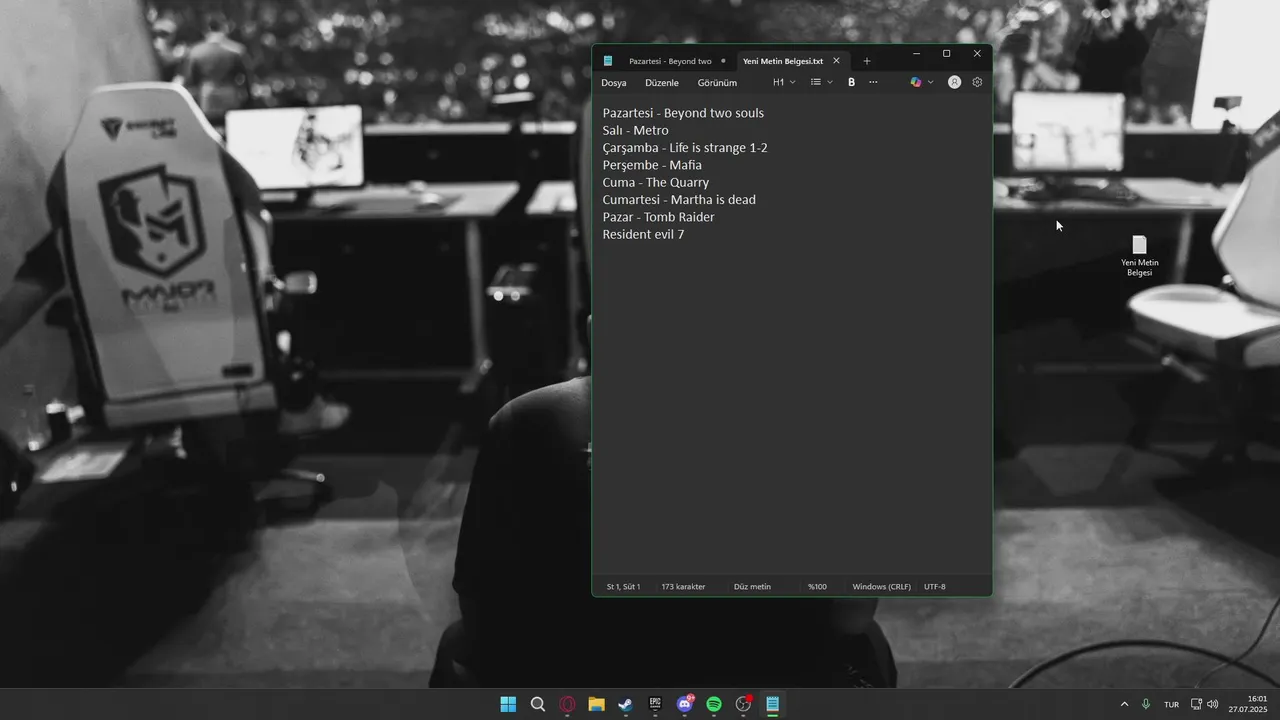Select the Yeni Metin Belgesi.txt tab
The image size is (1280, 720).
point(783,61)
